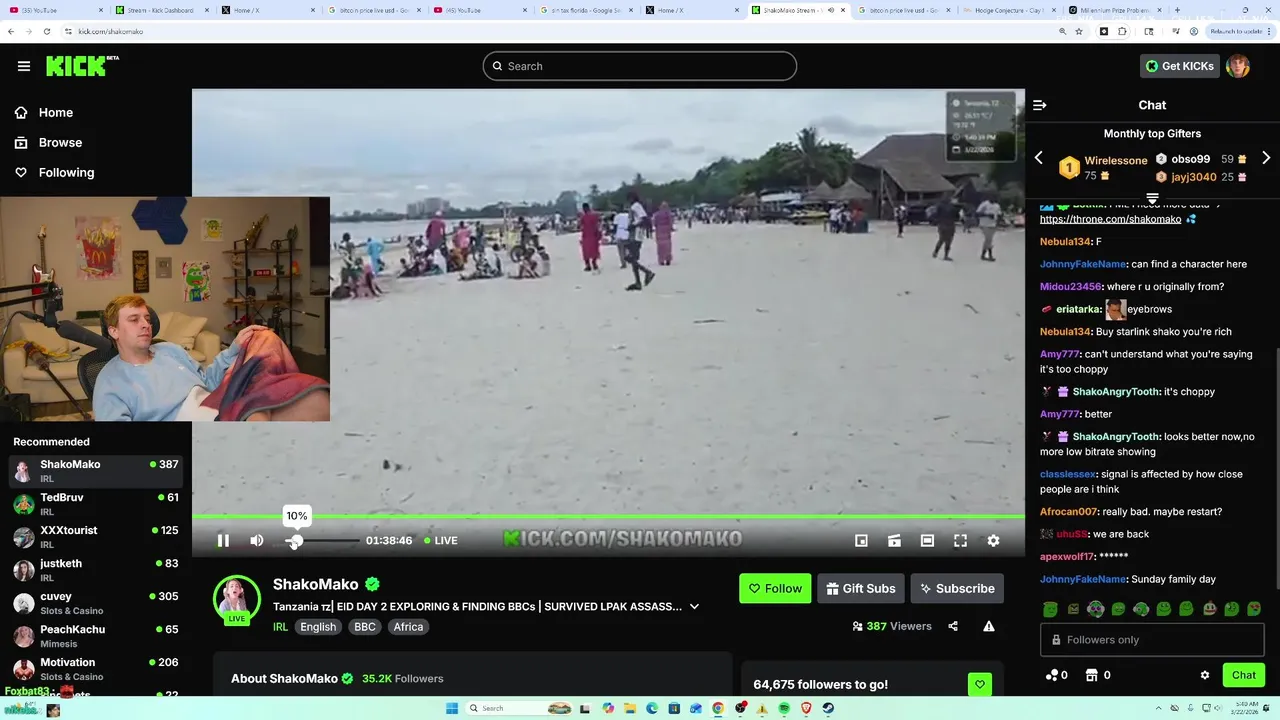Go to Following in the sidebar
This screenshot has height=720, width=1280.
[x=55, y=172]
